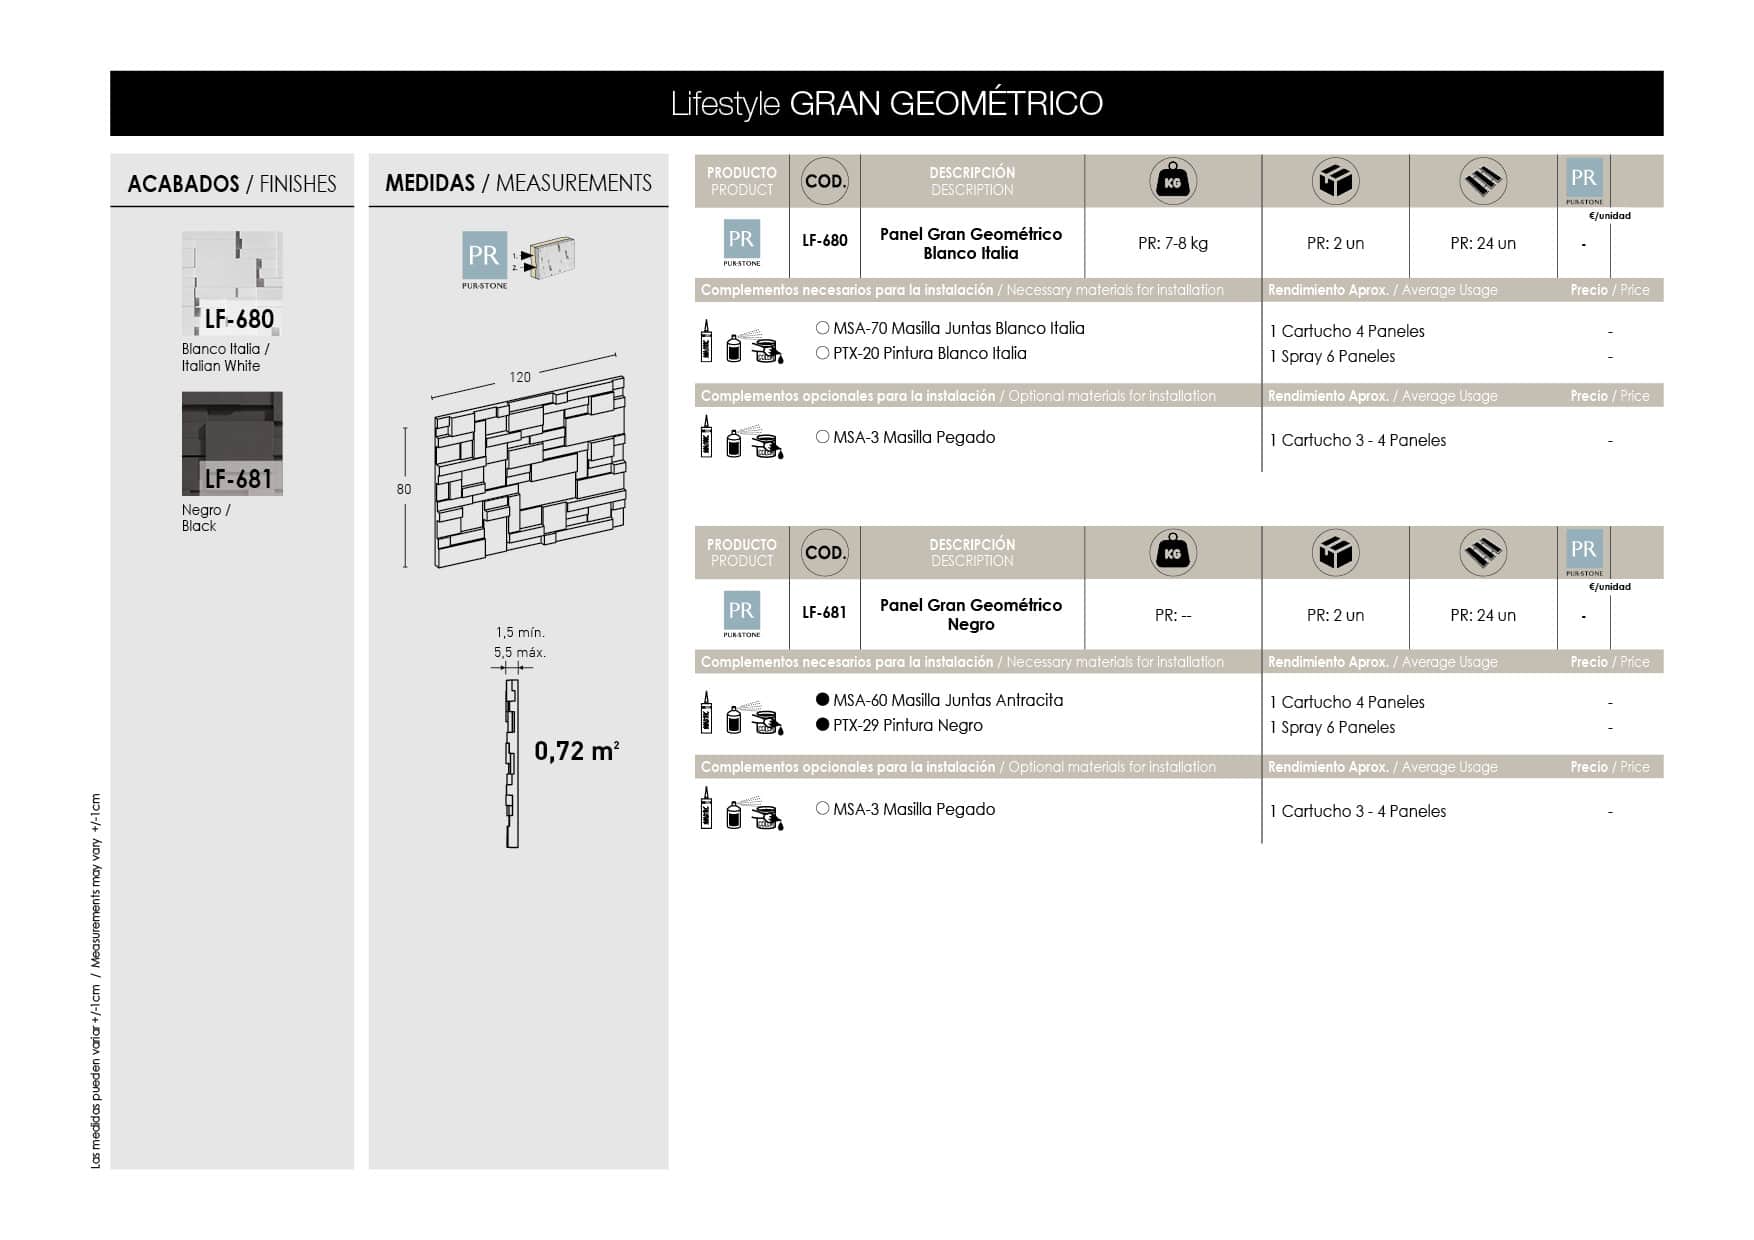Click the COD. circle icon in the LF-680 table header

[x=825, y=181]
